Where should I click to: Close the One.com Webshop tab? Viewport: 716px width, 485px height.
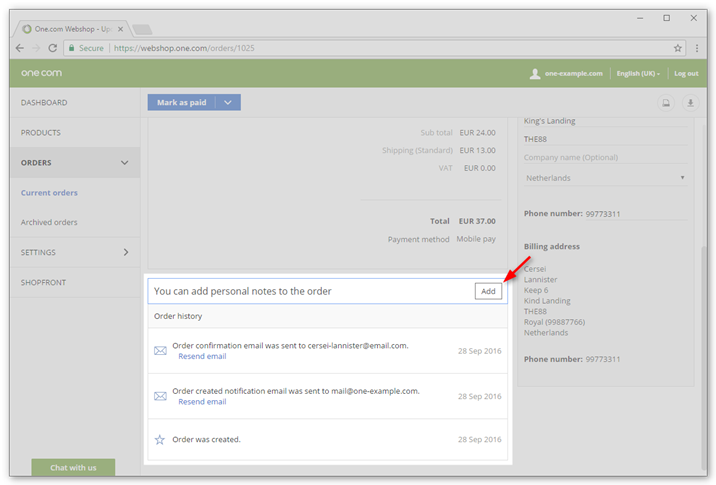(121, 29)
